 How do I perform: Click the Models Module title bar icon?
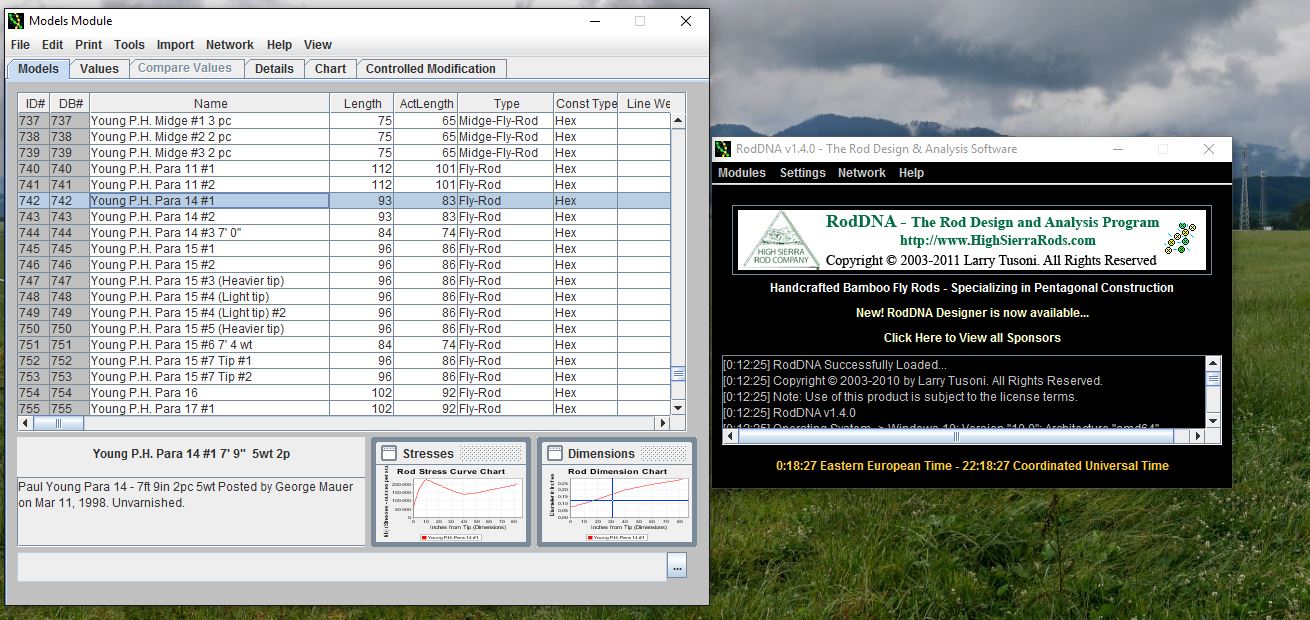coord(16,21)
